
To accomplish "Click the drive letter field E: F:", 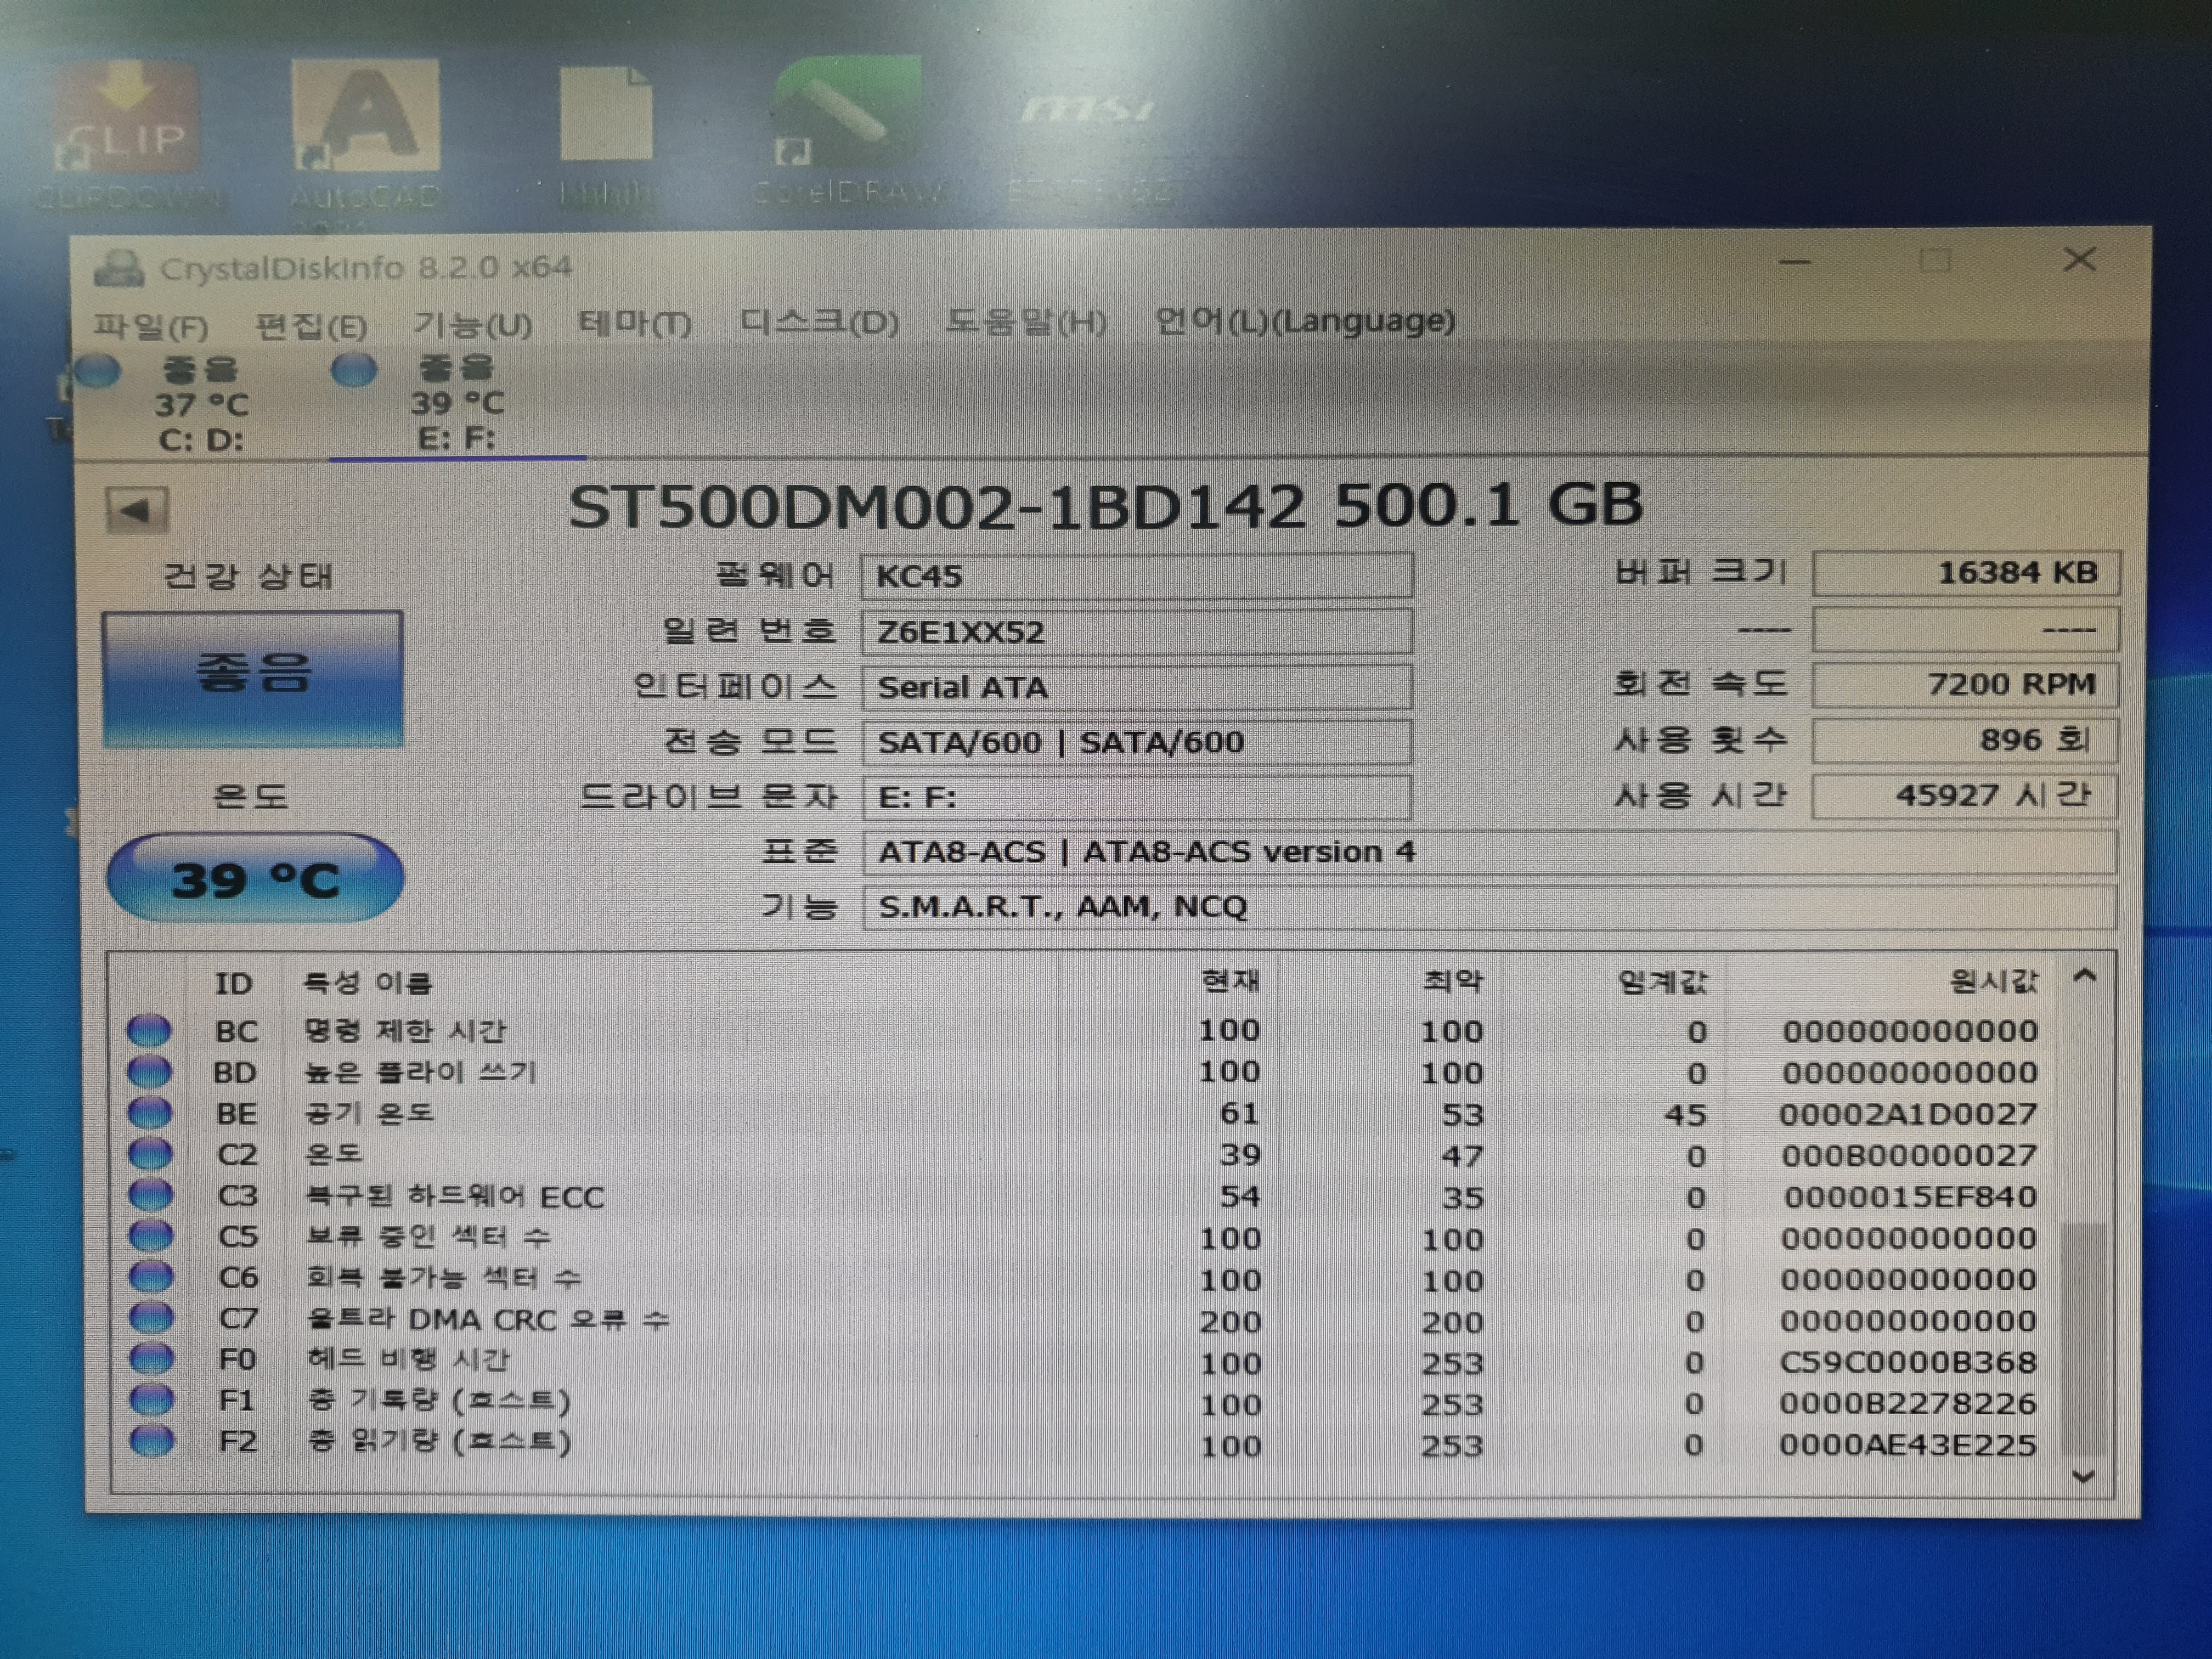I will pos(1137,797).
